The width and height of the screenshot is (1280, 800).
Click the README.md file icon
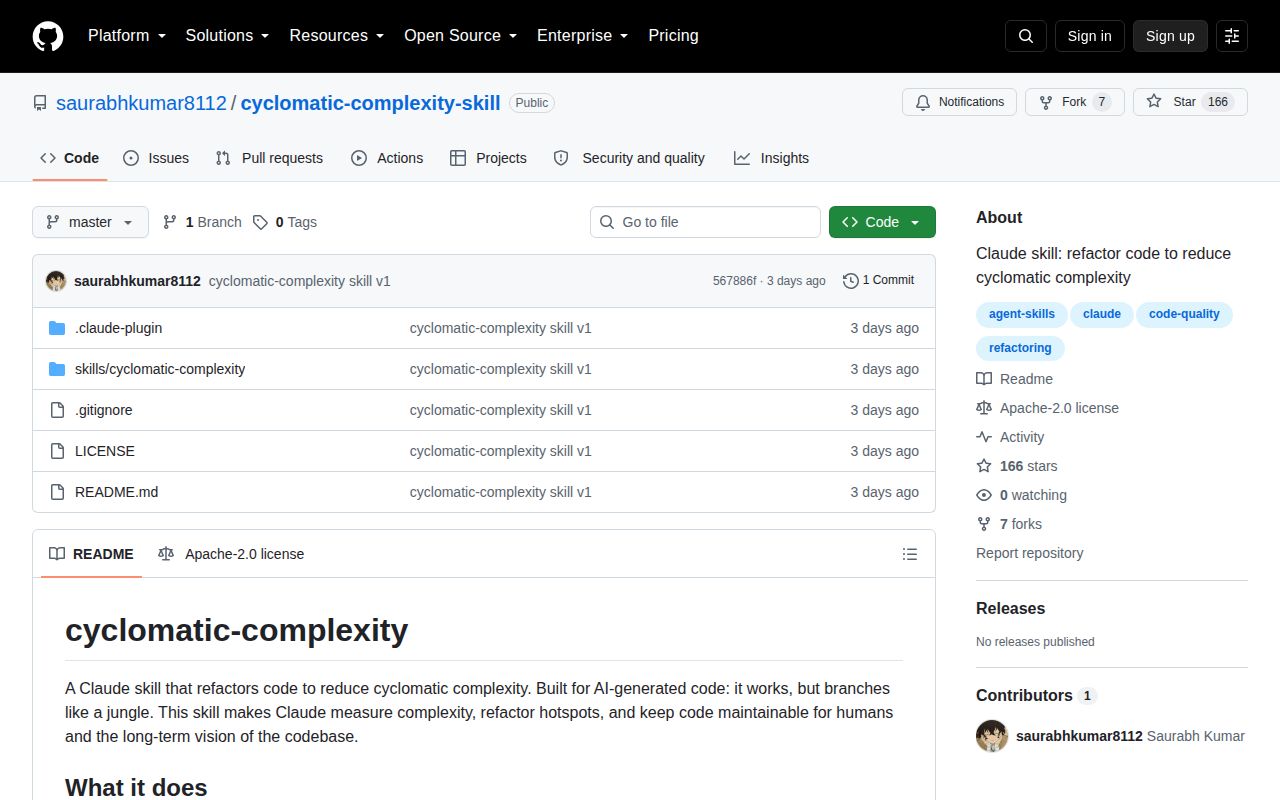[57, 492]
